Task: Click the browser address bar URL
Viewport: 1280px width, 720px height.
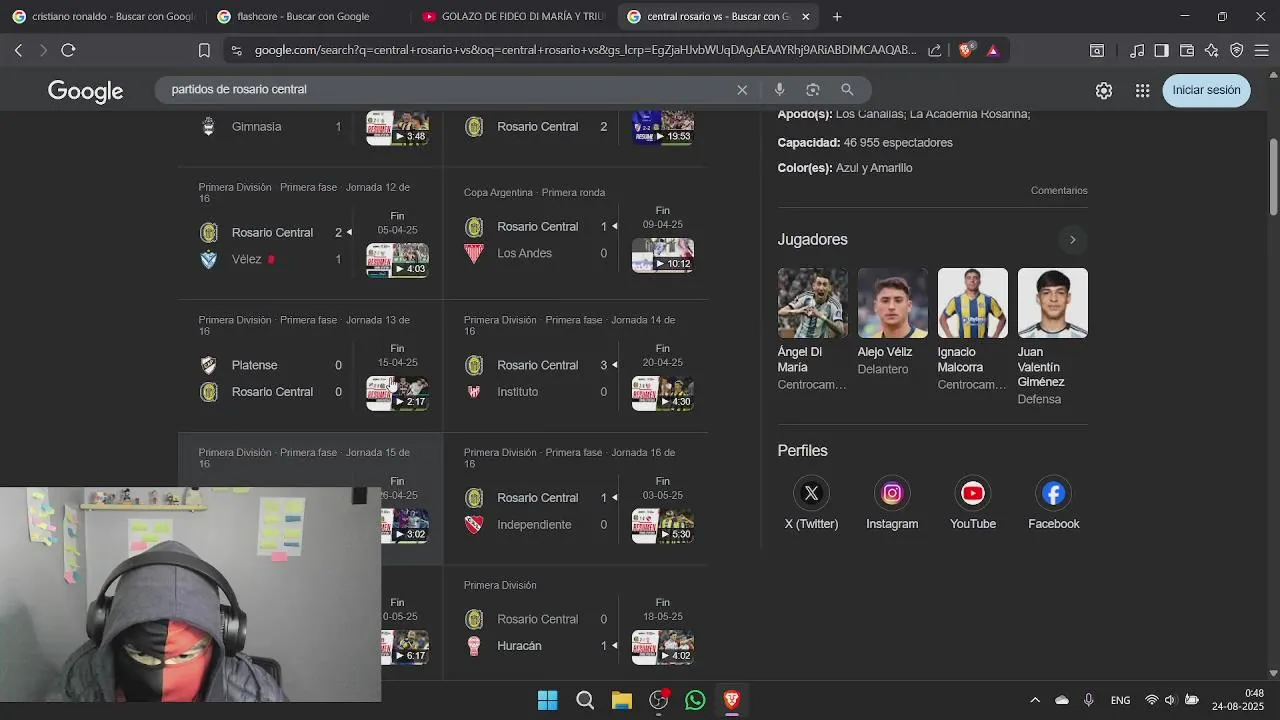Action: 585,50
